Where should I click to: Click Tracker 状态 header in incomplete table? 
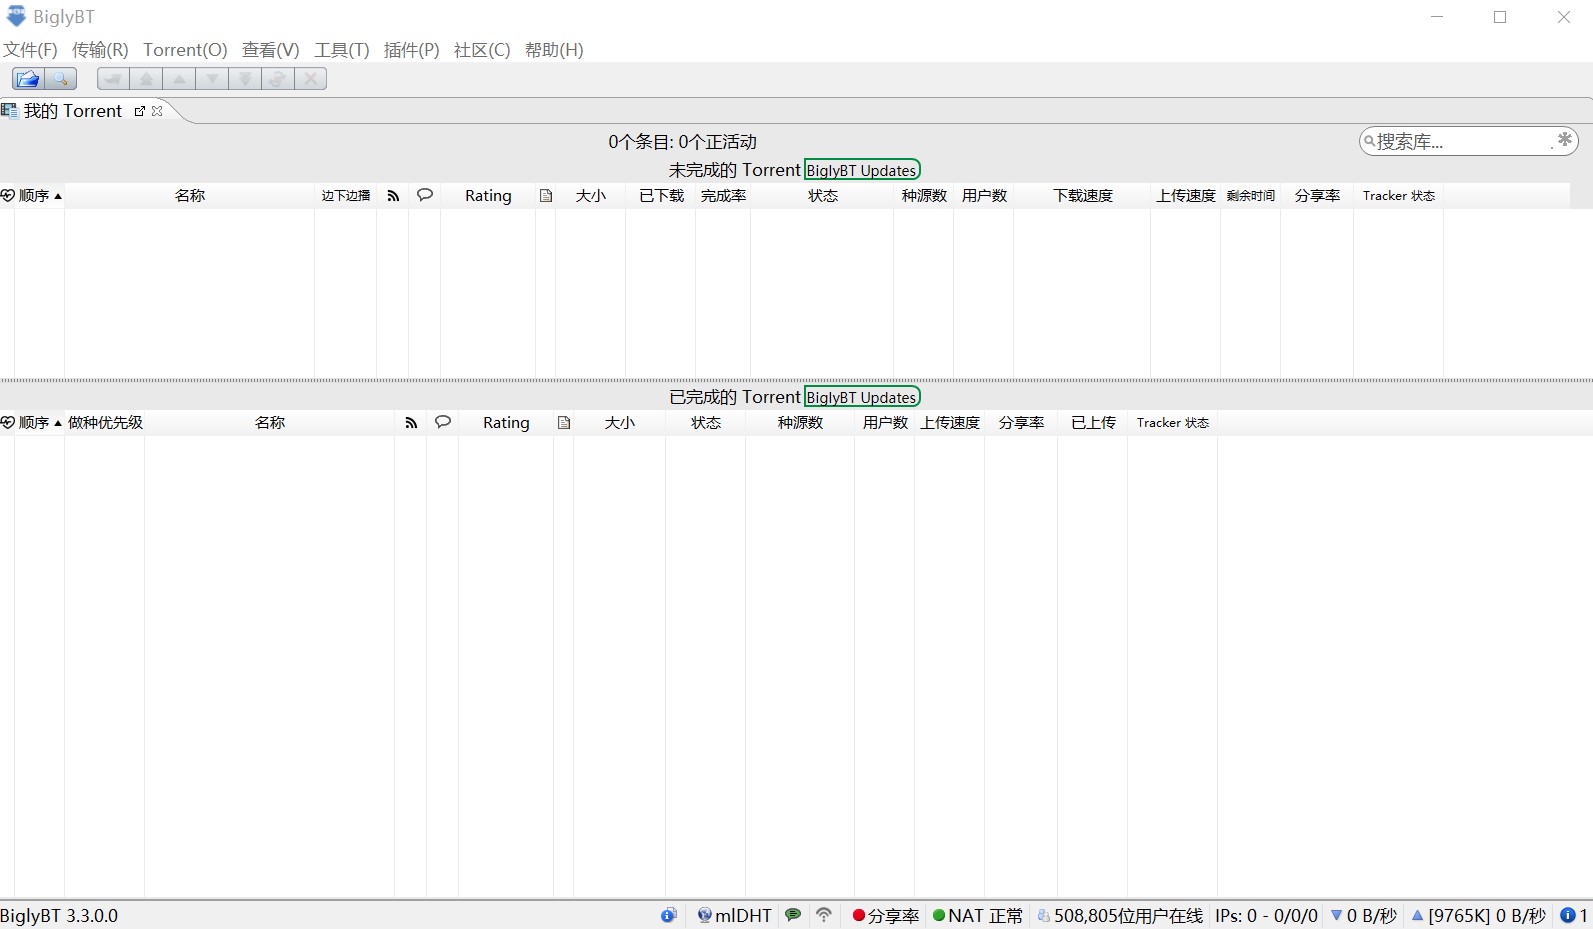tap(1399, 196)
